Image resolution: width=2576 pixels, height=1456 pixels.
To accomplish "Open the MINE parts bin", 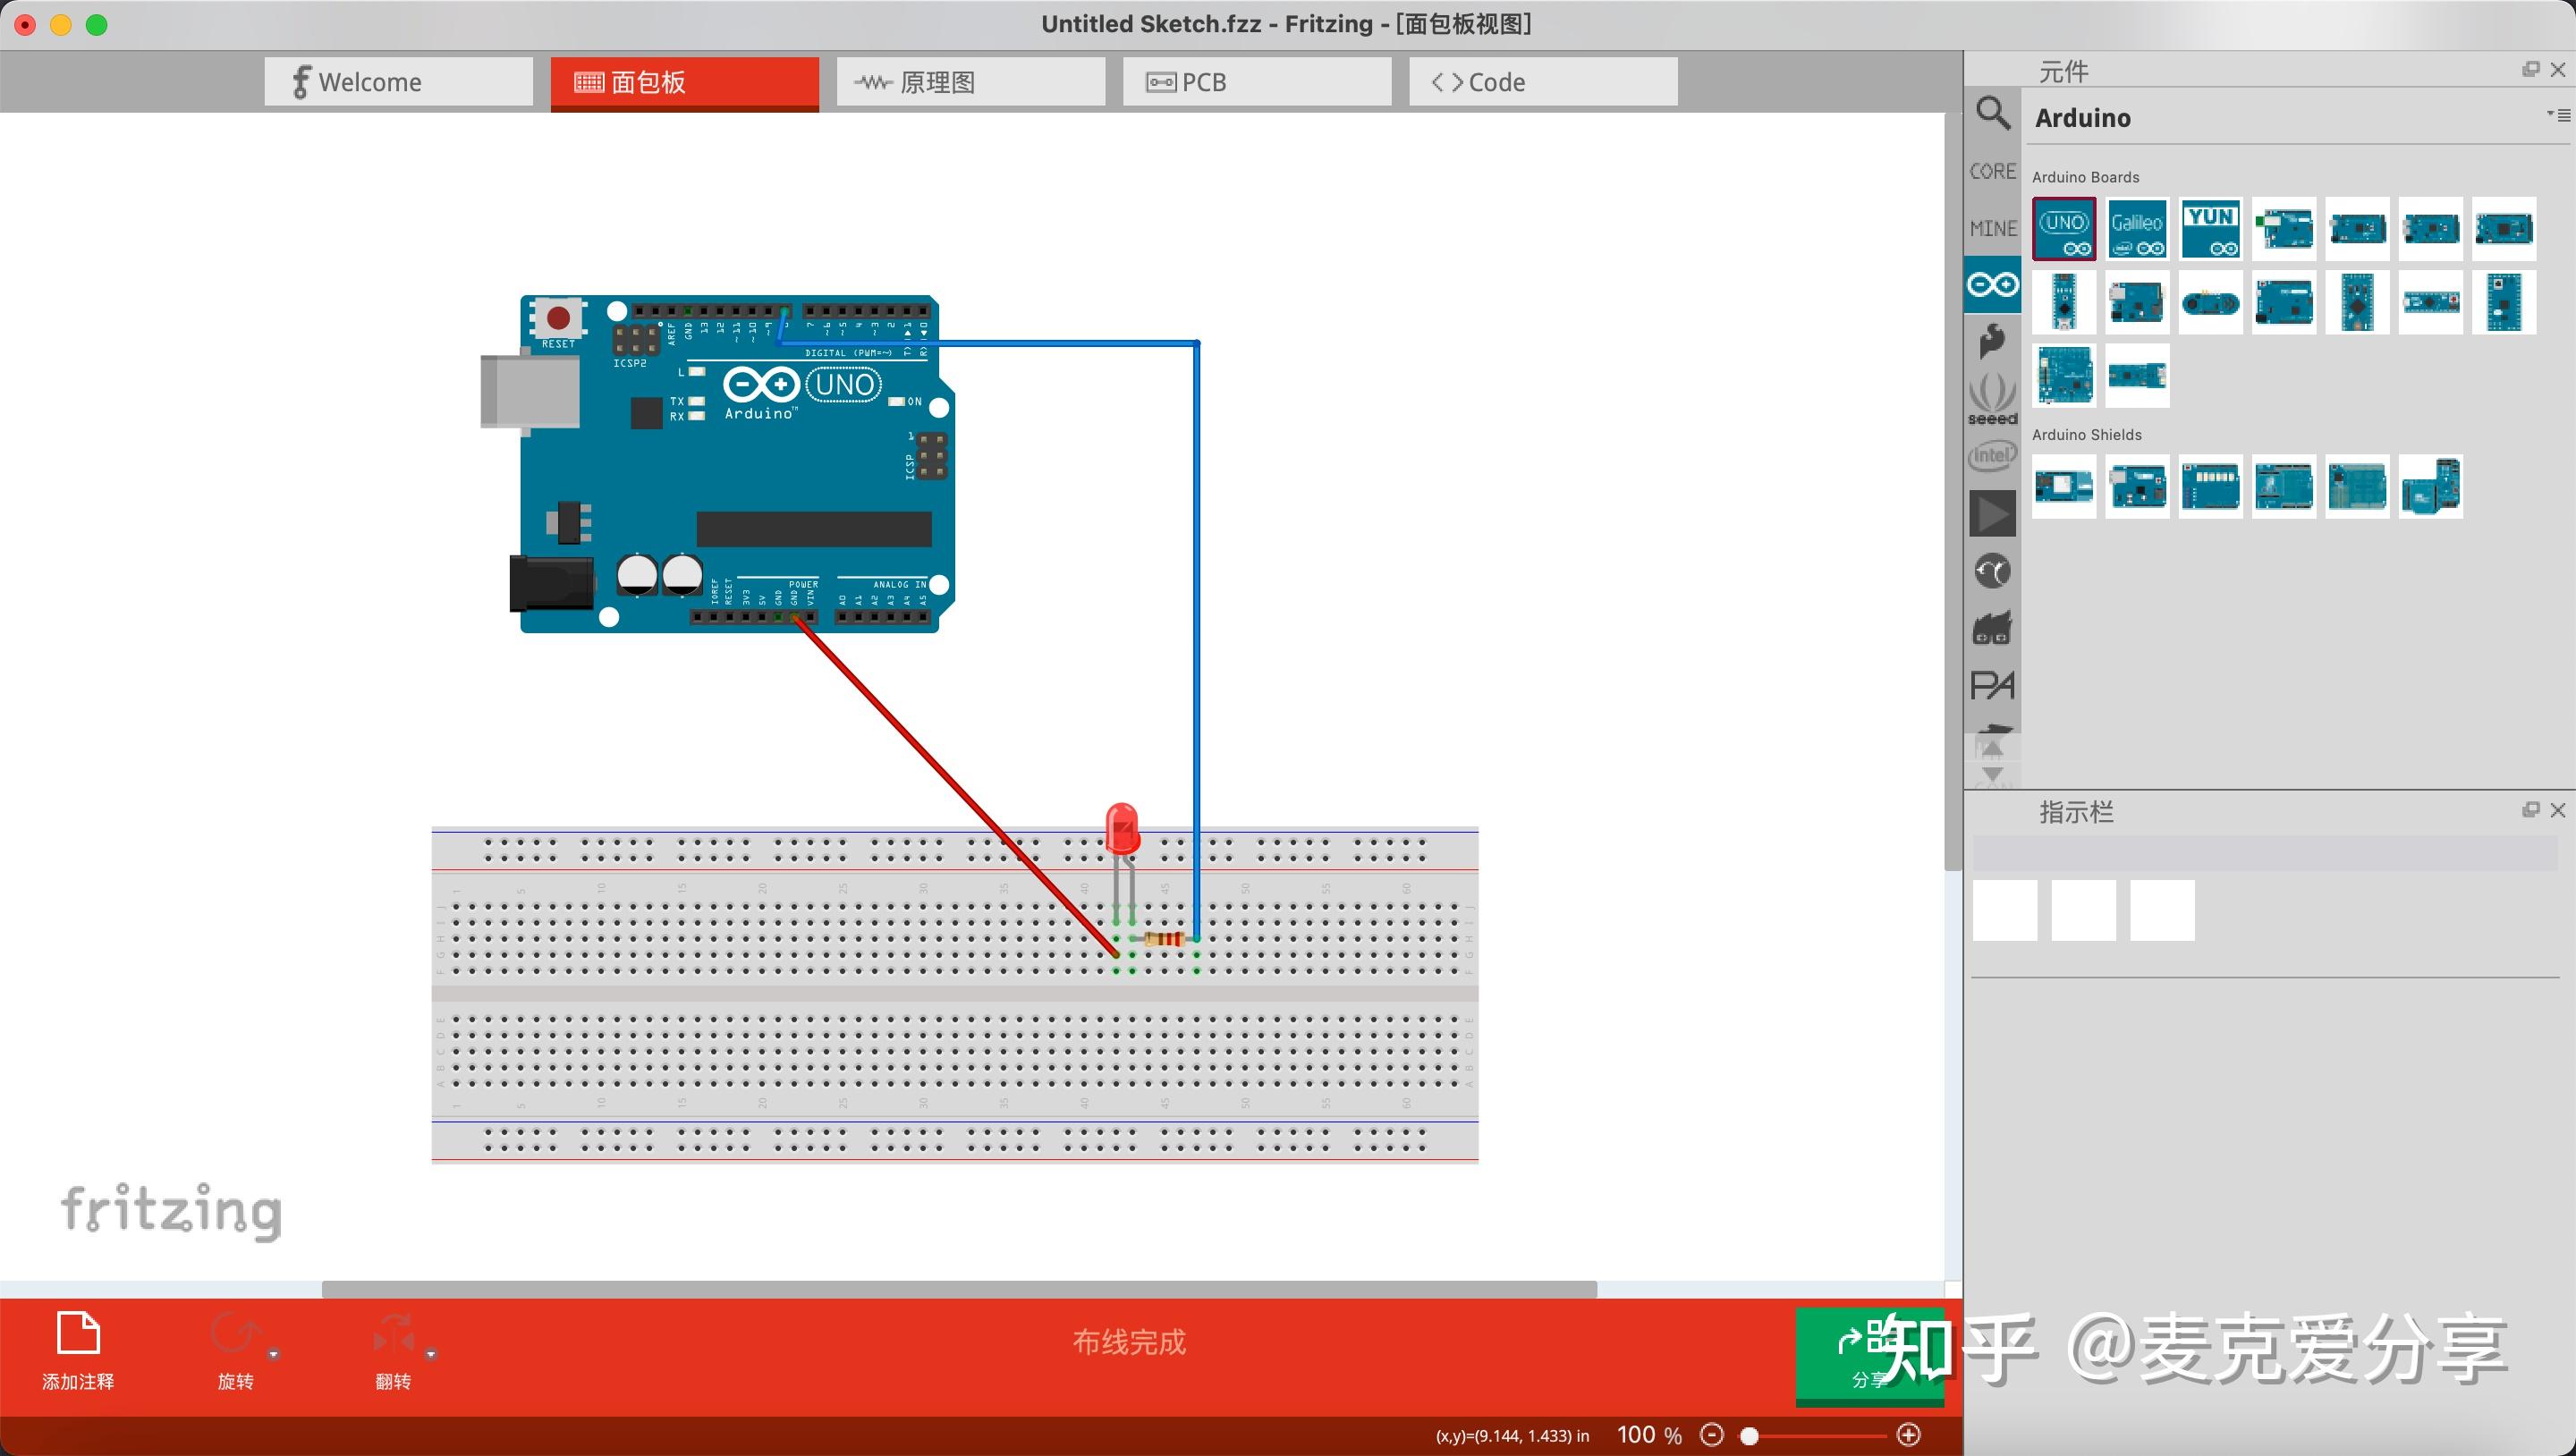I will pyautogui.click(x=1992, y=228).
